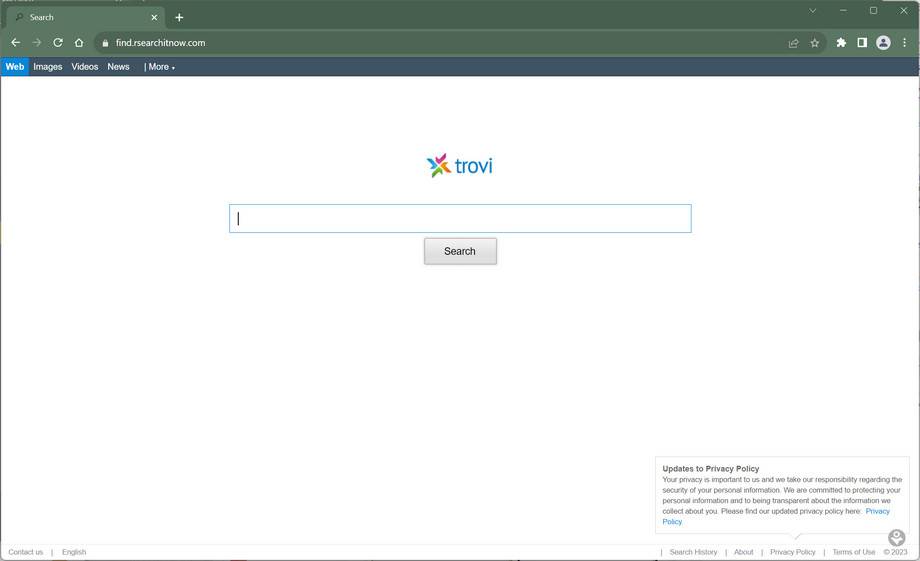Click the Search tab in the browser tab strip
Image resolution: width=920 pixels, height=561 pixels.
(86, 18)
